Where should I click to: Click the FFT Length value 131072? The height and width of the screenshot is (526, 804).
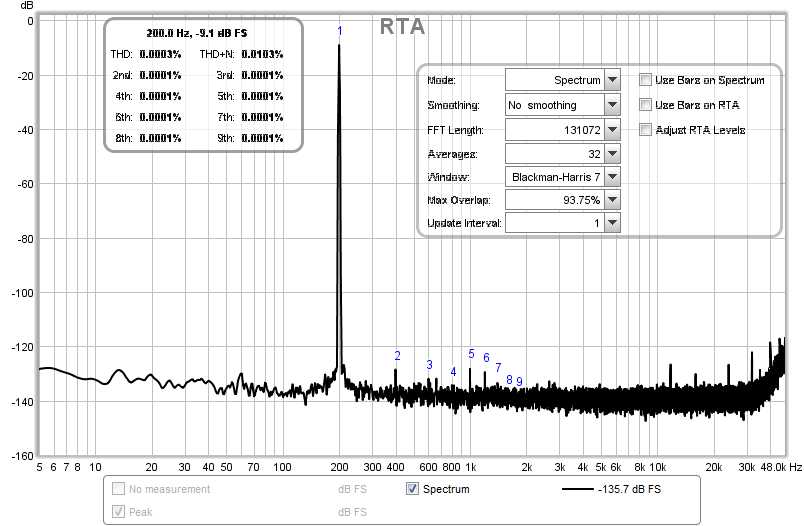pos(555,130)
